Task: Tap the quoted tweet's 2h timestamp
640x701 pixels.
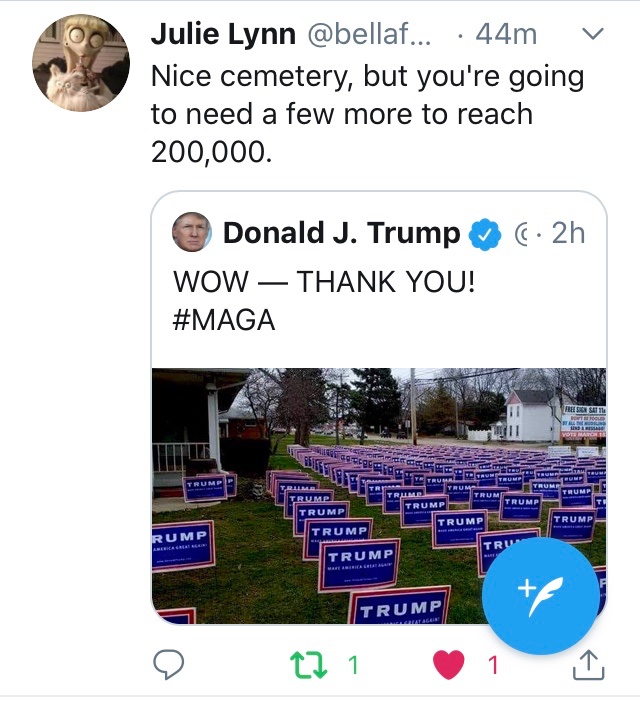Action: click(567, 234)
